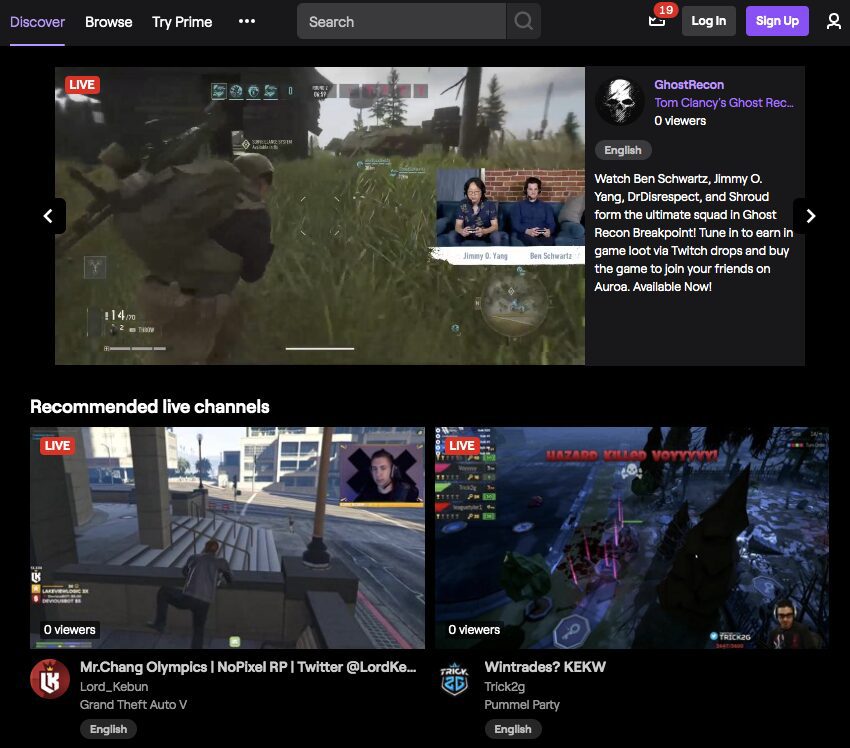Open Lord_Kebun's GTA V stream thumbnail
The image size is (850, 748).
click(x=227, y=538)
